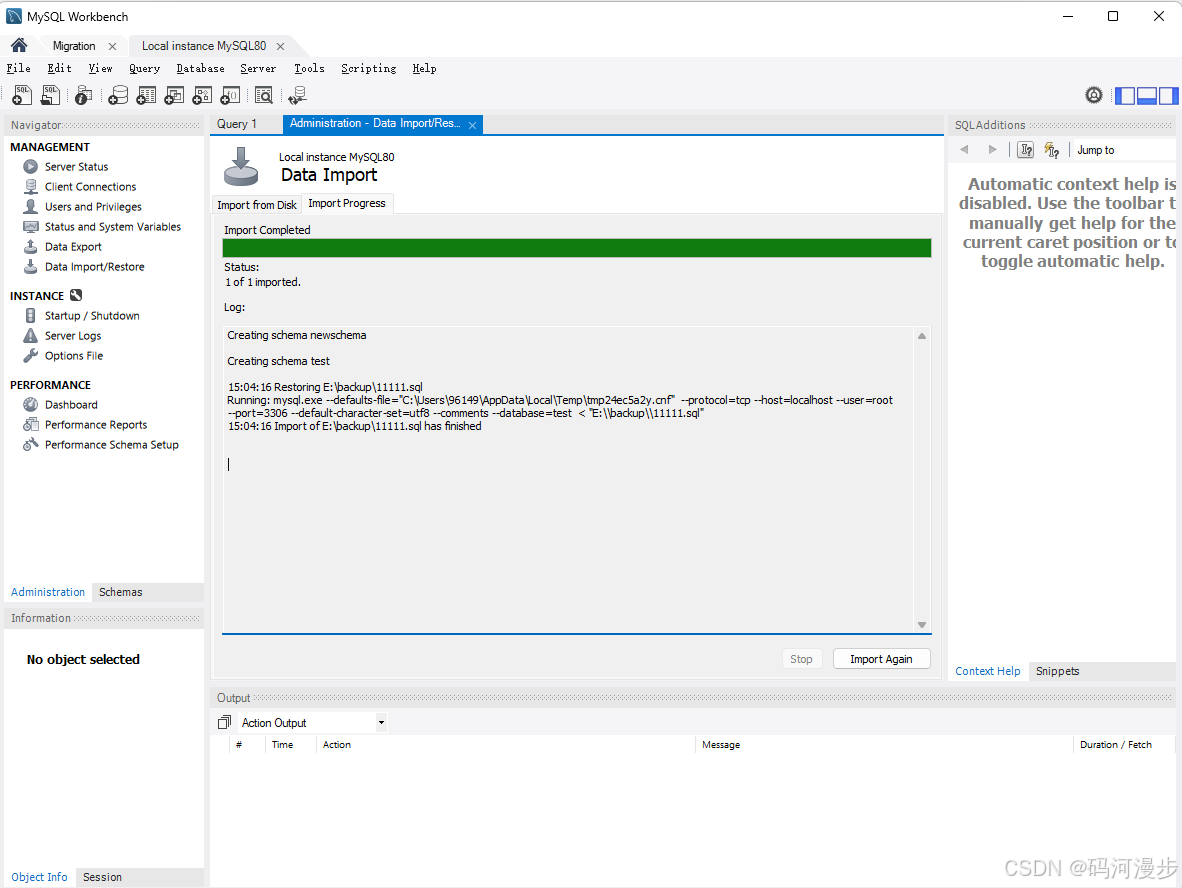Click the Import Again button
This screenshot has height=888, width=1182.
coord(881,659)
